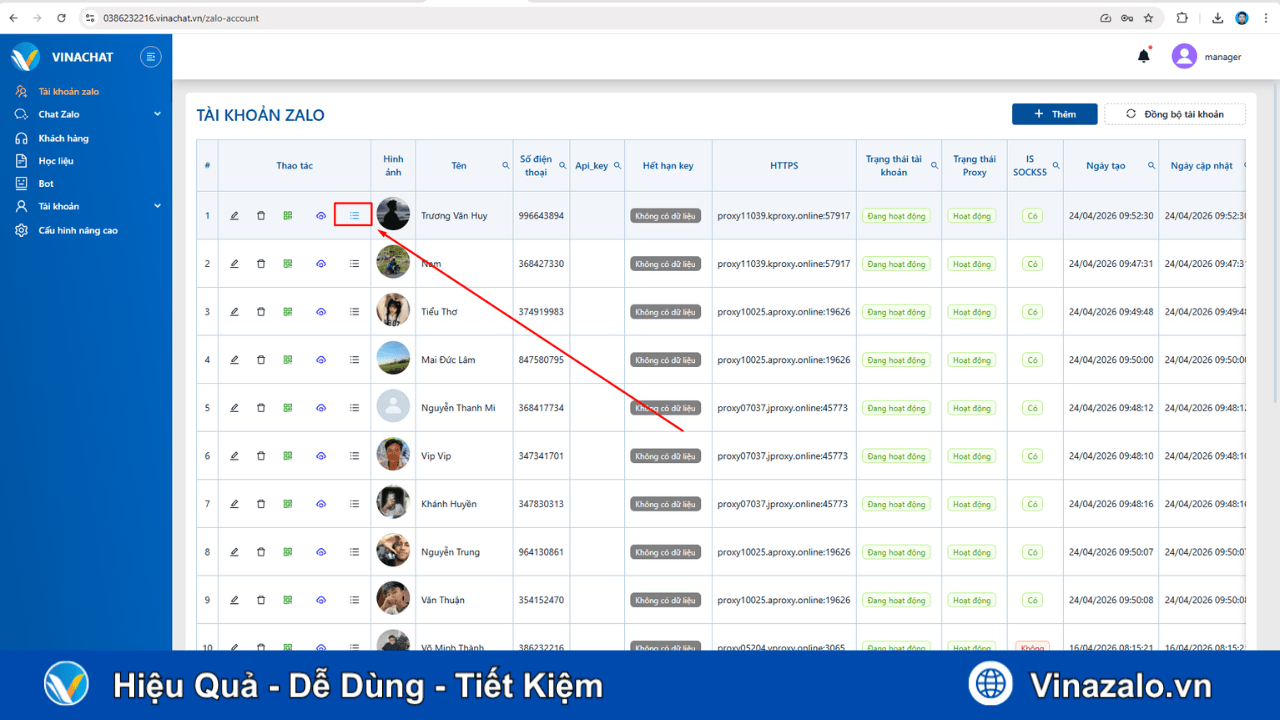
Task: Click the blue cloud icon in Mai Đức Lâm row
Action: pos(321,360)
